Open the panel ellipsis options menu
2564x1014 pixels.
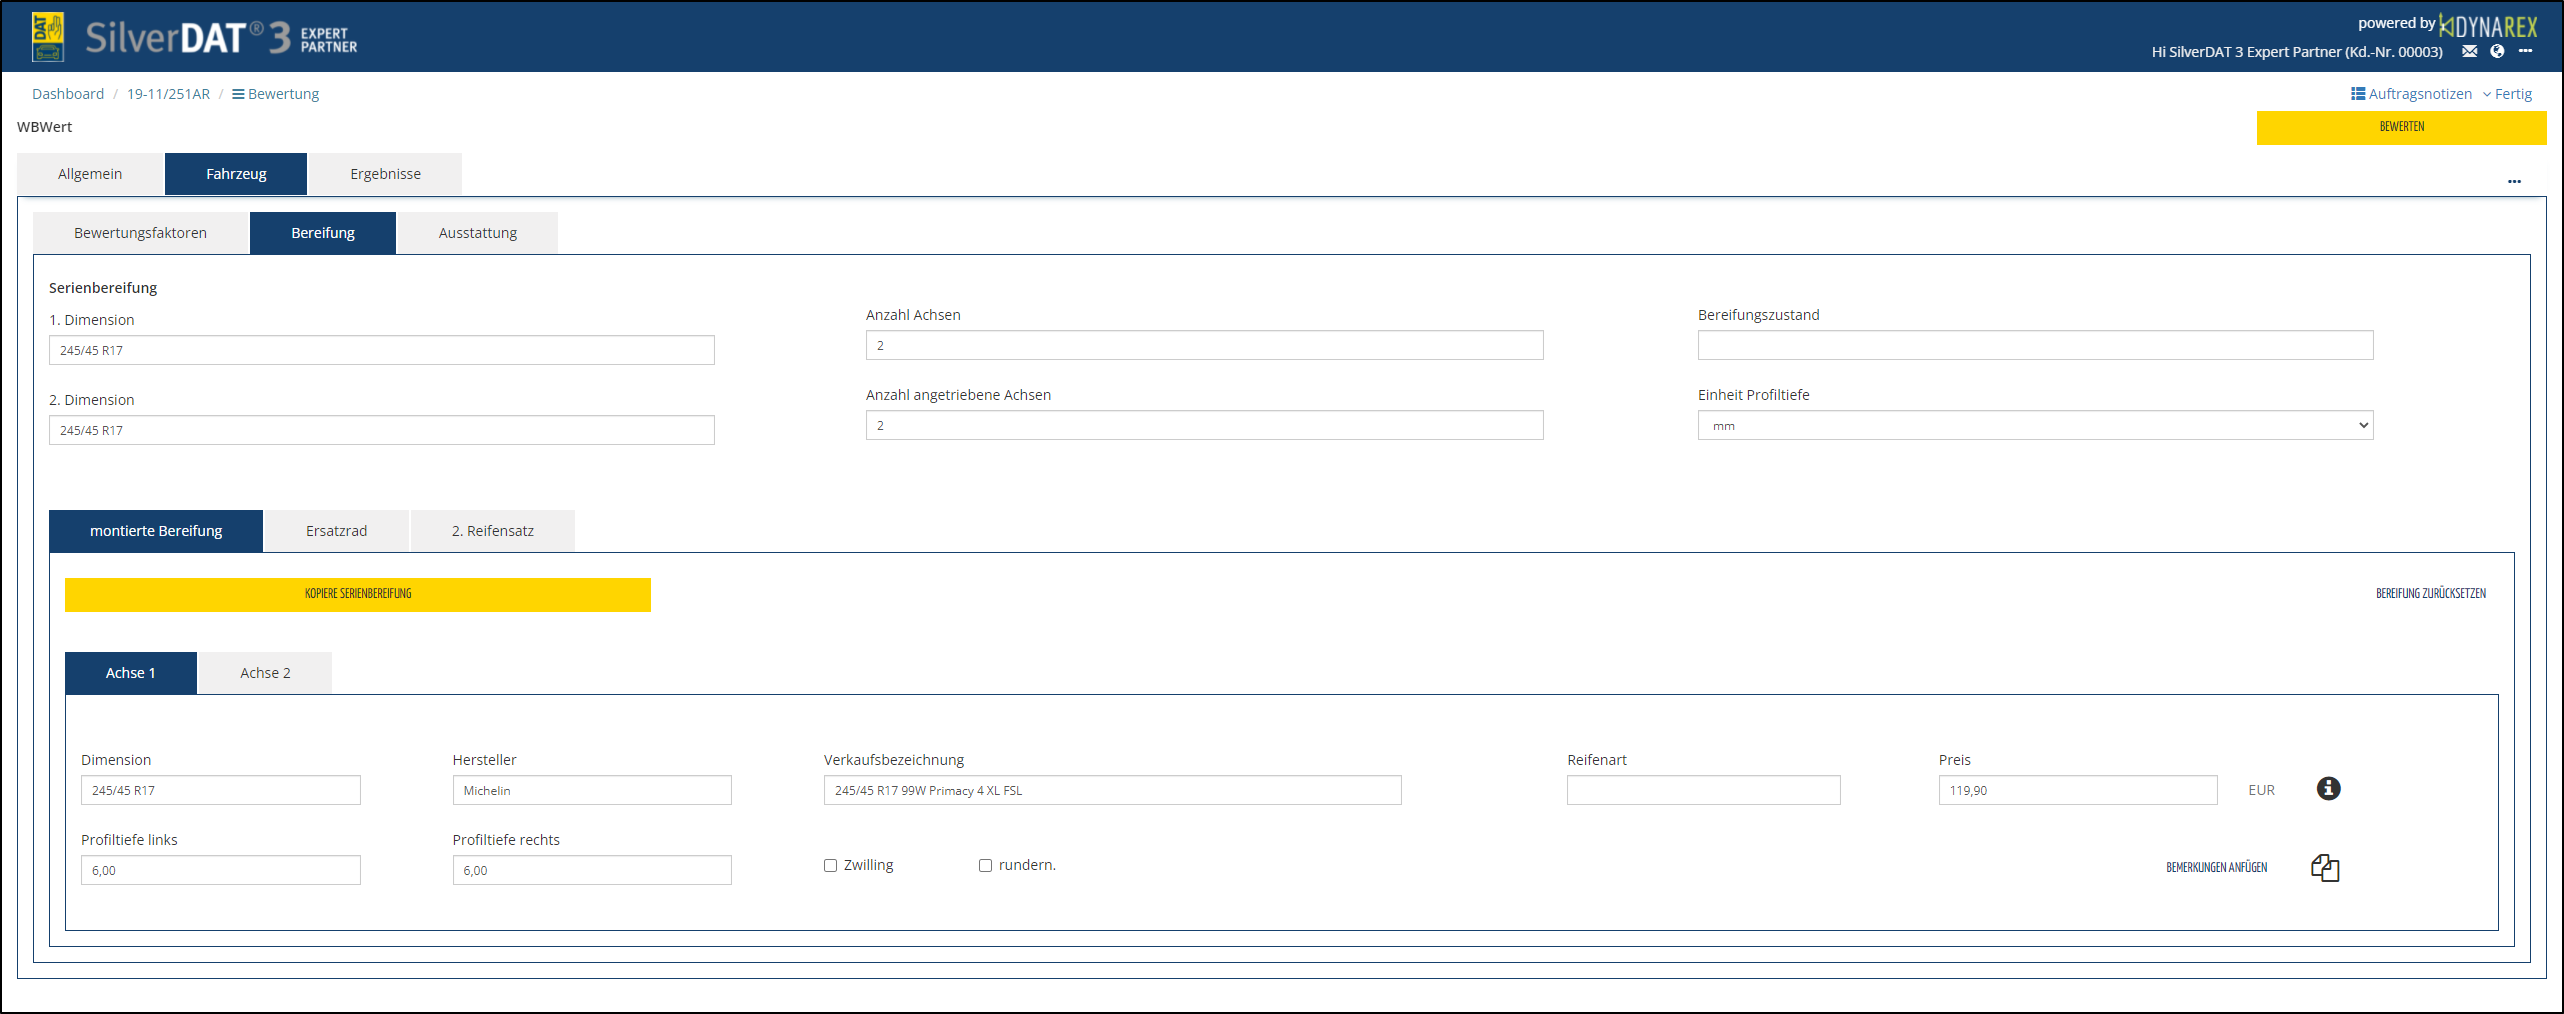pyautogui.click(x=2514, y=181)
